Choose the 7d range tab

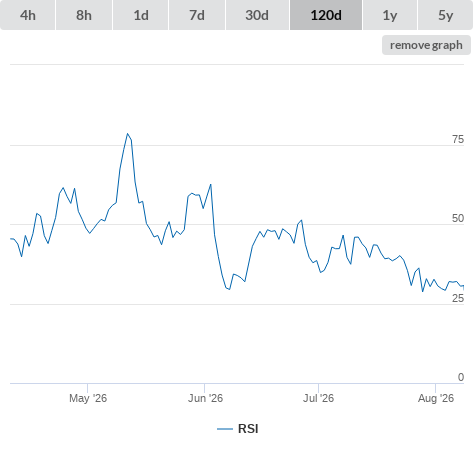[197, 15]
